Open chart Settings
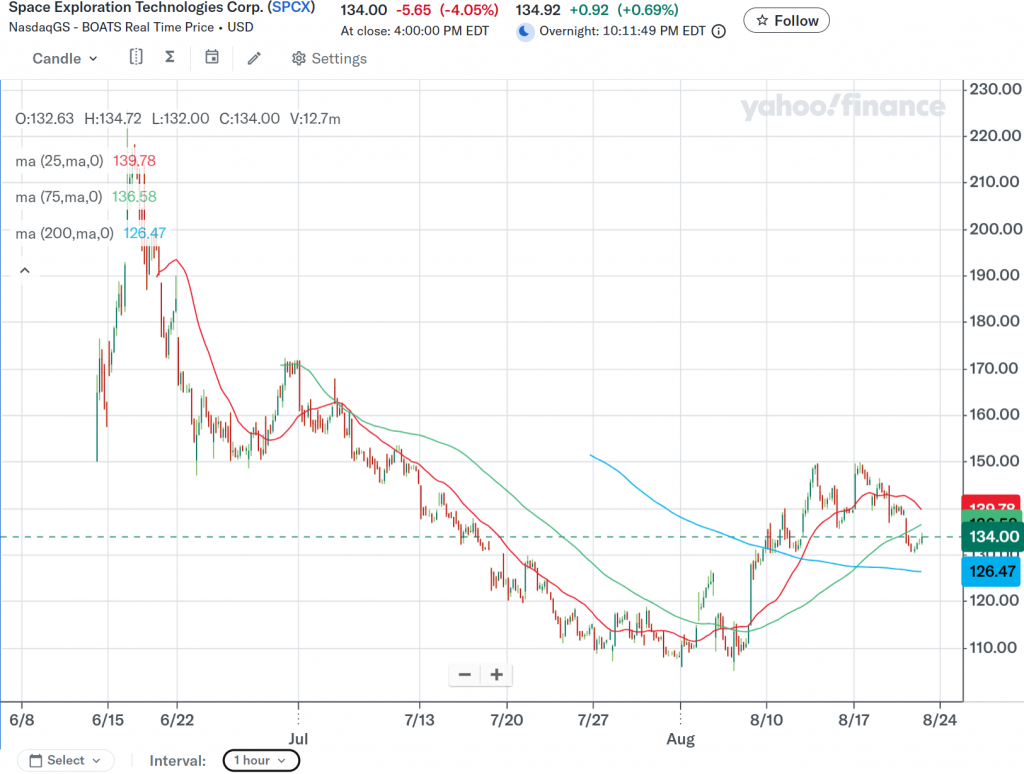This screenshot has width=1024, height=774. pyautogui.click(x=330, y=59)
